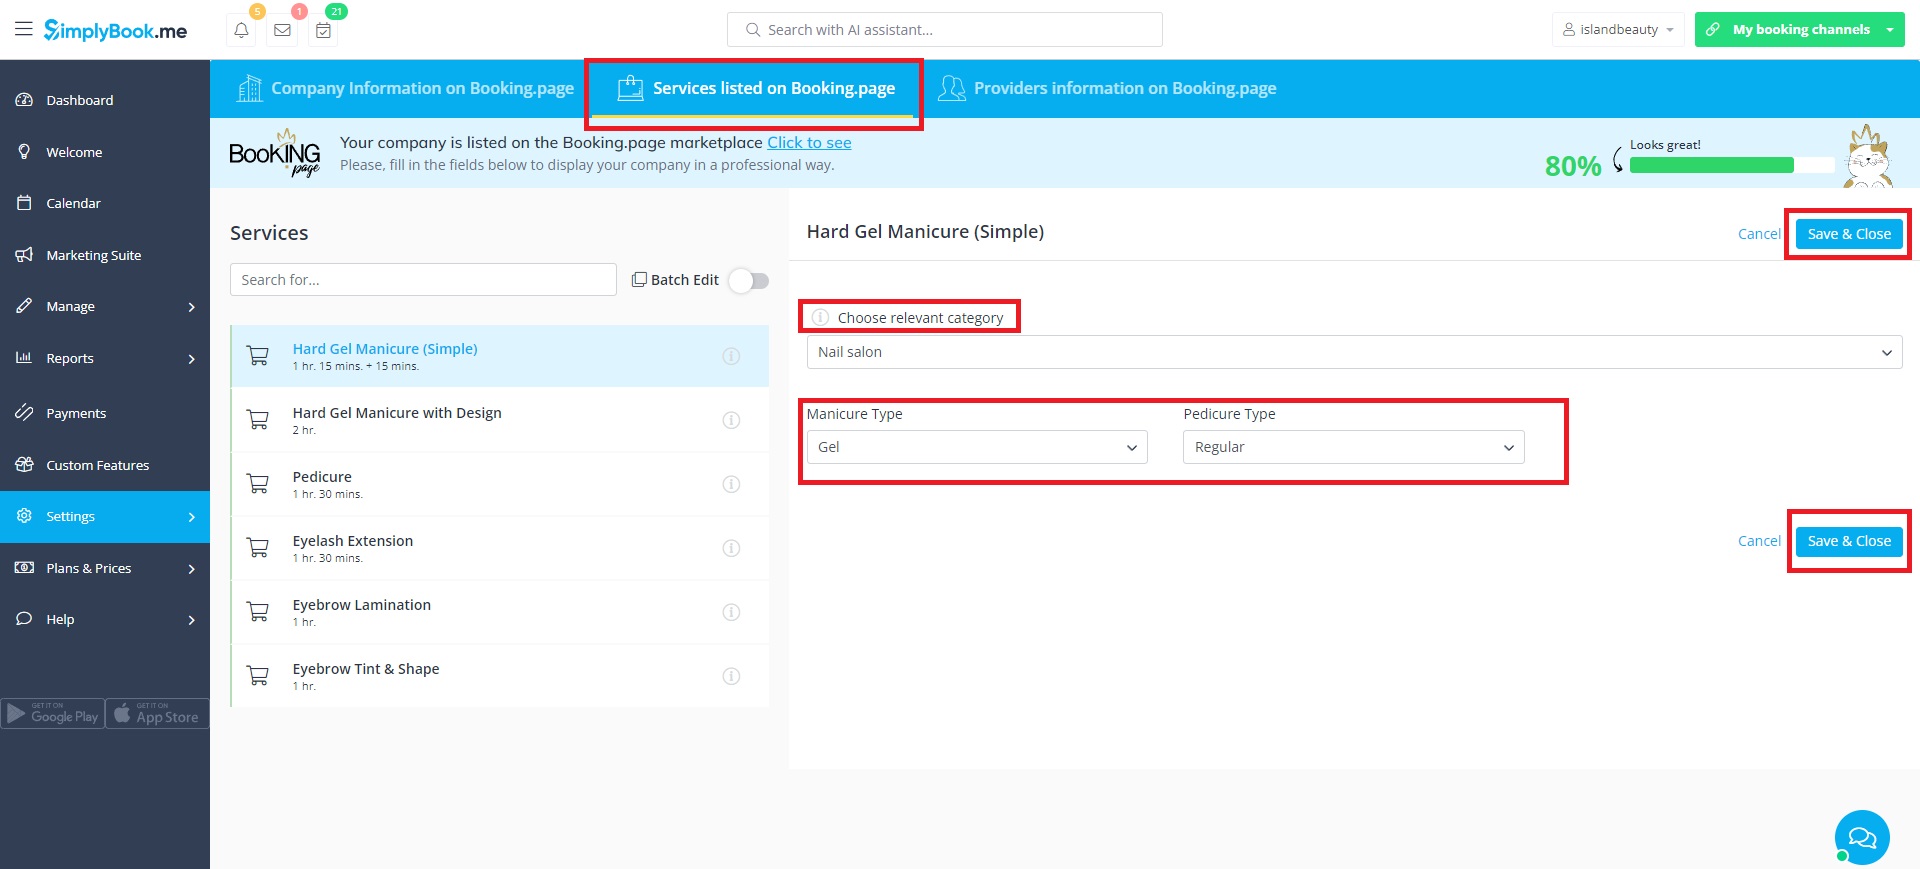Viewport: 1920px width, 869px height.
Task: Open the Manicure Type dropdown
Action: point(976,447)
